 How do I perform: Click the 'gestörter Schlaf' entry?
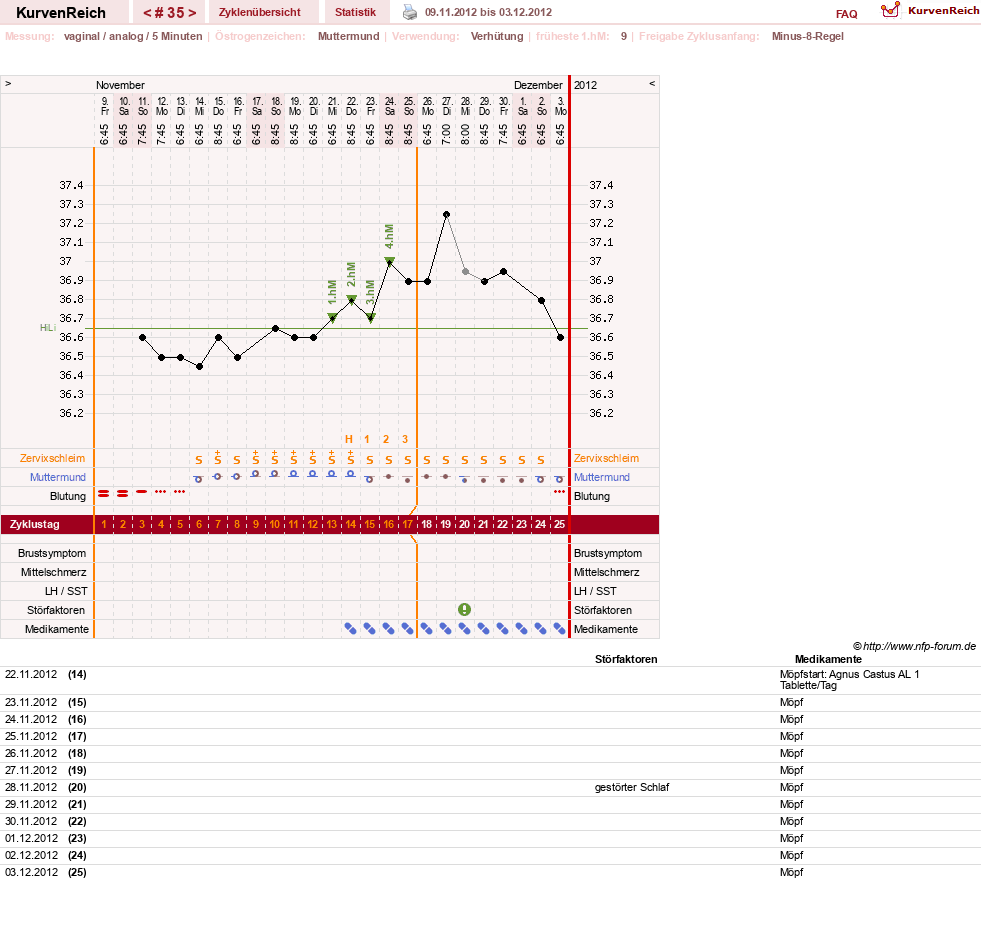click(x=632, y=787)
